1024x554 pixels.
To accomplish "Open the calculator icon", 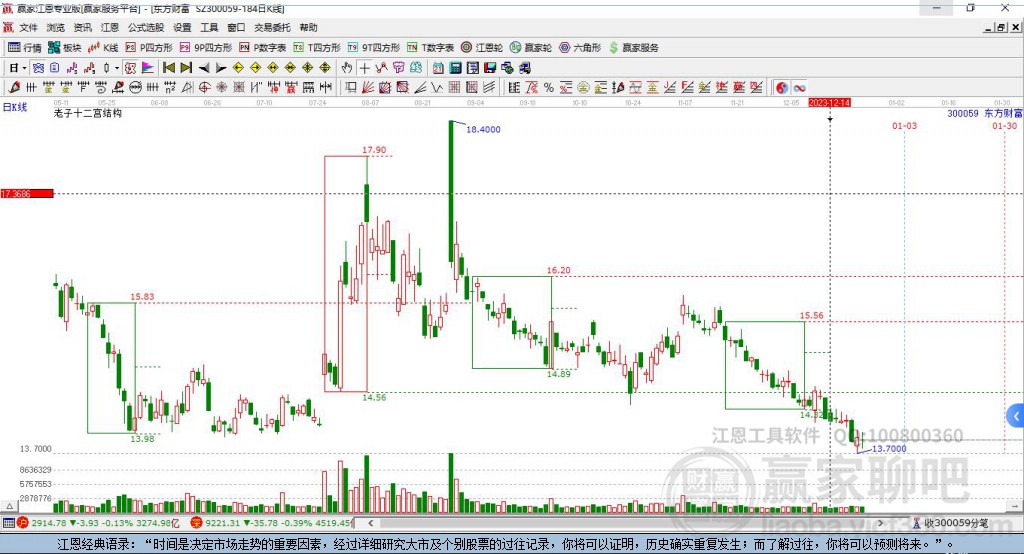I will tap(455, 68).
